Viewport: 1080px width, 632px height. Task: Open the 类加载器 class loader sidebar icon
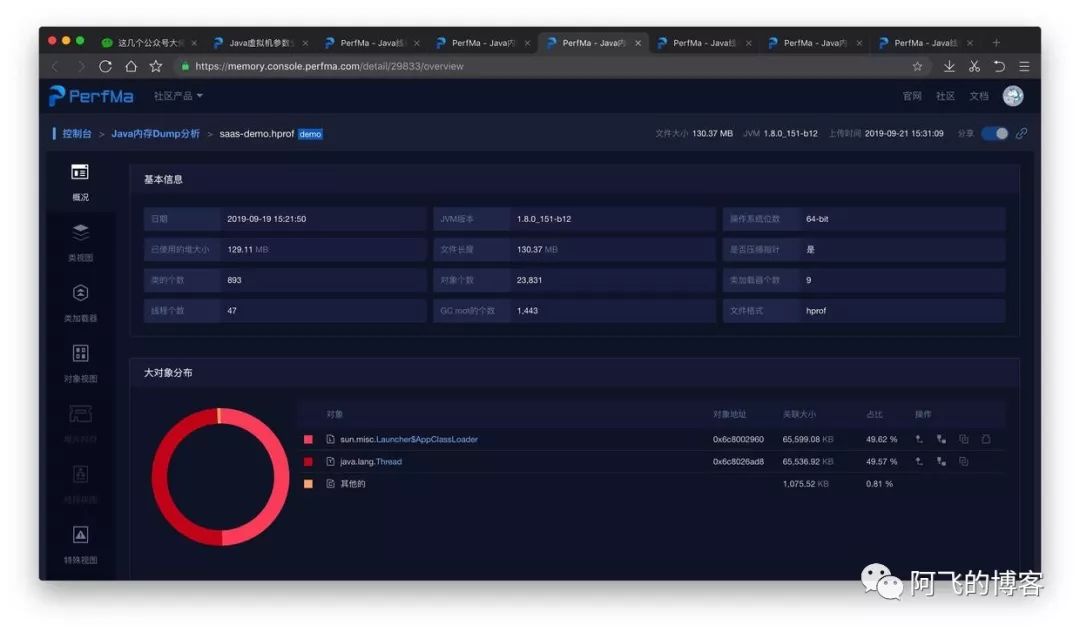(80, 293)
